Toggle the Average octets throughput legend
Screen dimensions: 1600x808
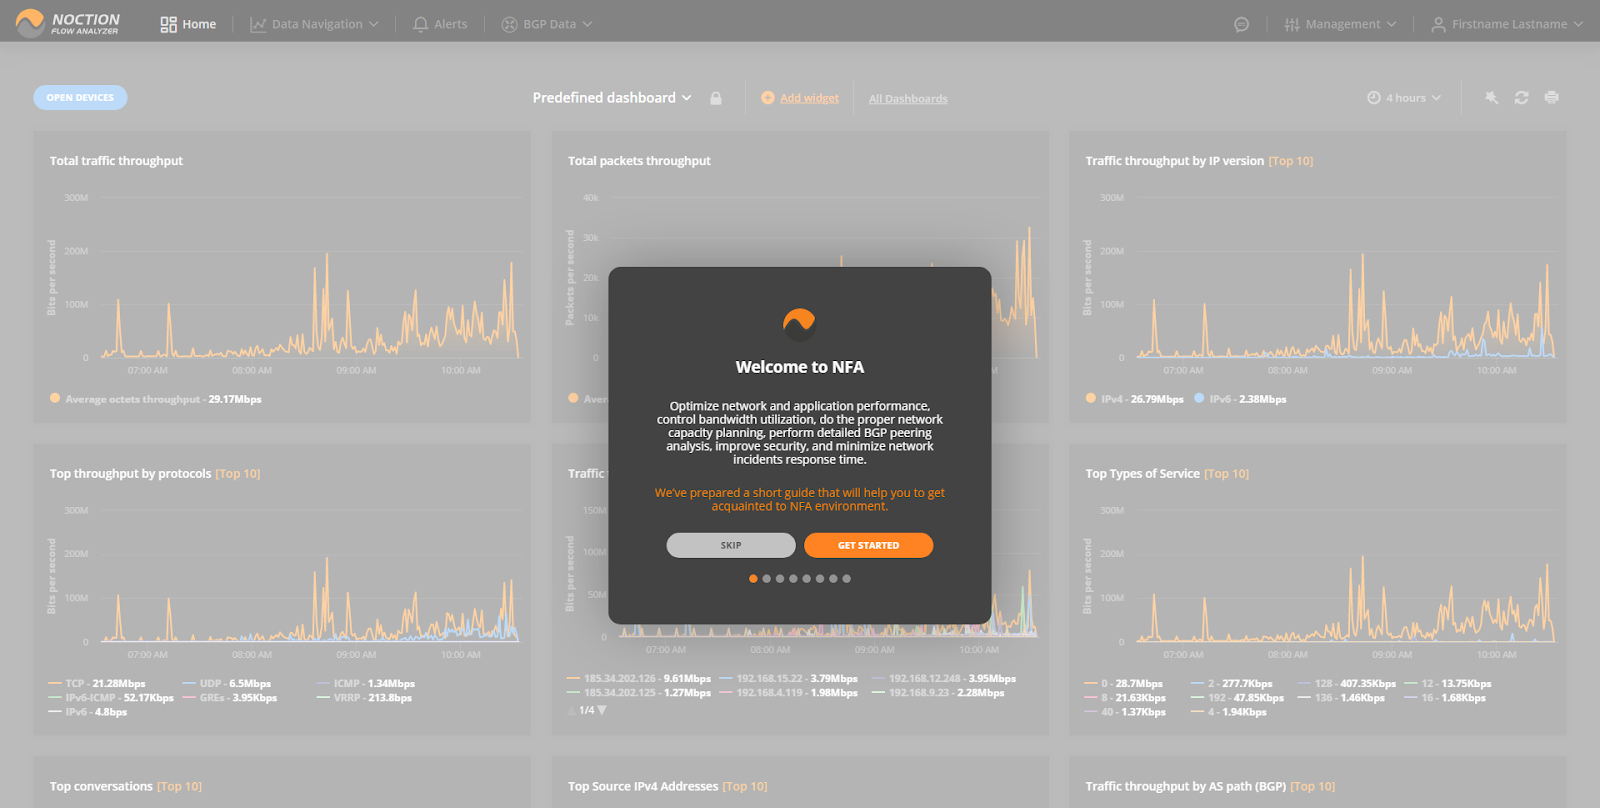[x=156, y=399]
